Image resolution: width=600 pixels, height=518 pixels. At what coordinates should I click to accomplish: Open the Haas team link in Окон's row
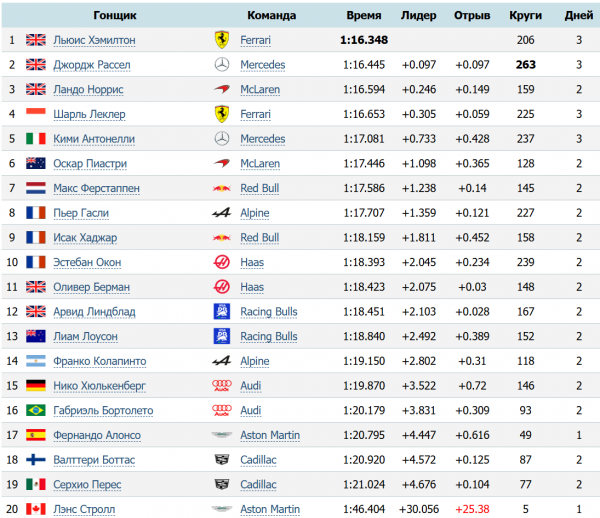252,262
